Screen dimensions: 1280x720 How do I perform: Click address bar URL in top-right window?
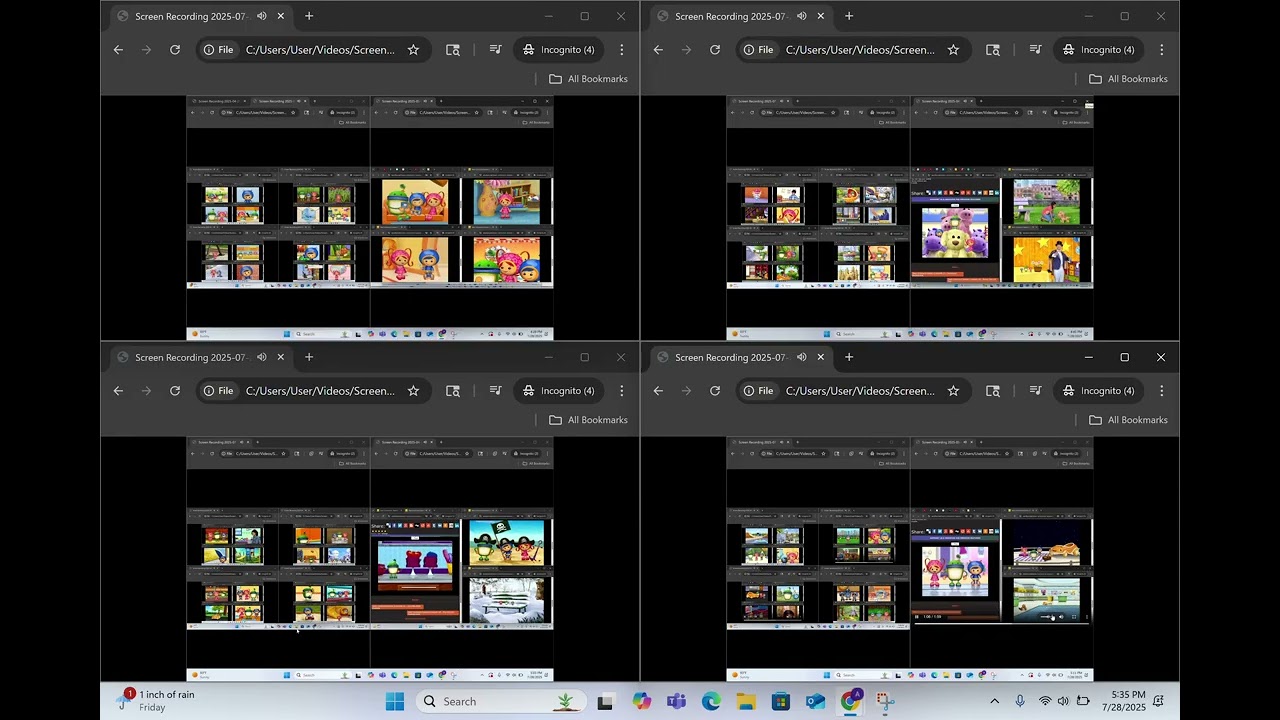860,50
